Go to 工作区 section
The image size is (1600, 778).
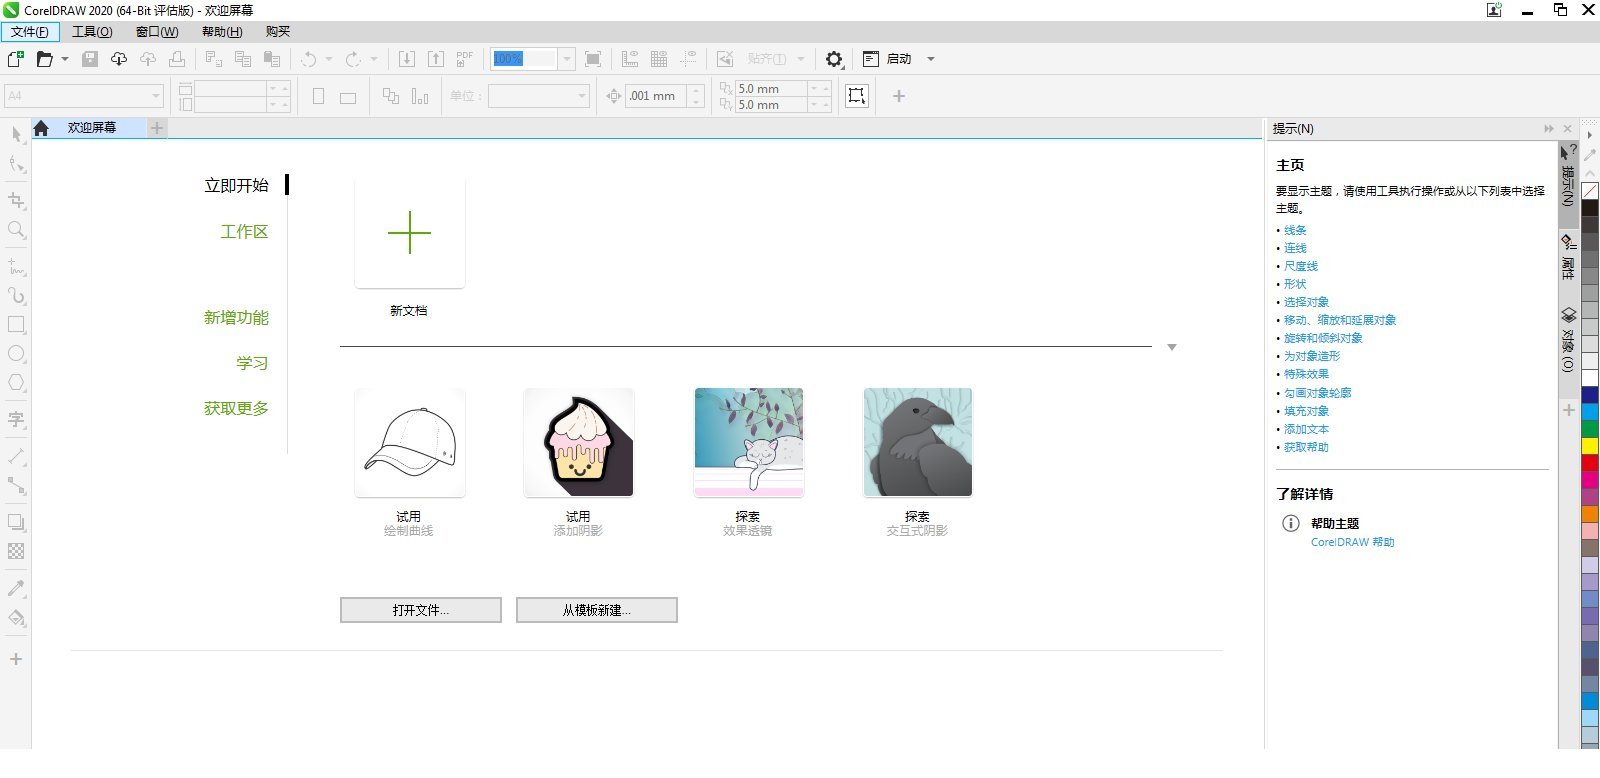245,232
